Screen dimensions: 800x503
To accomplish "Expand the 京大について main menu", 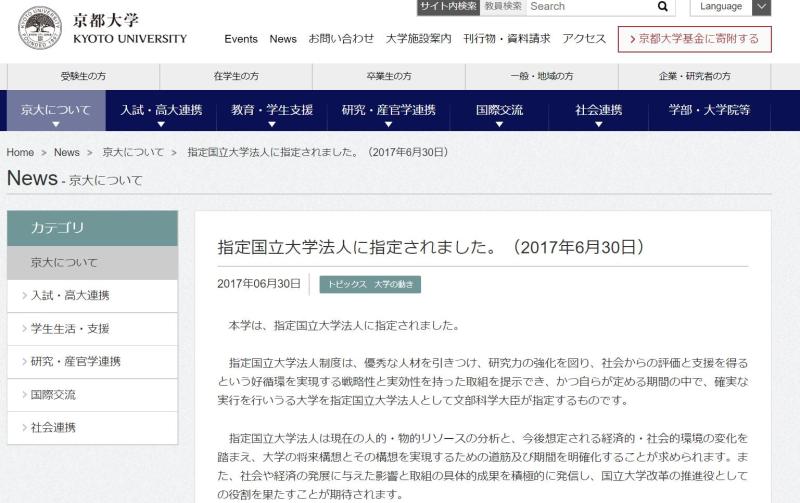I will point(56,111).
